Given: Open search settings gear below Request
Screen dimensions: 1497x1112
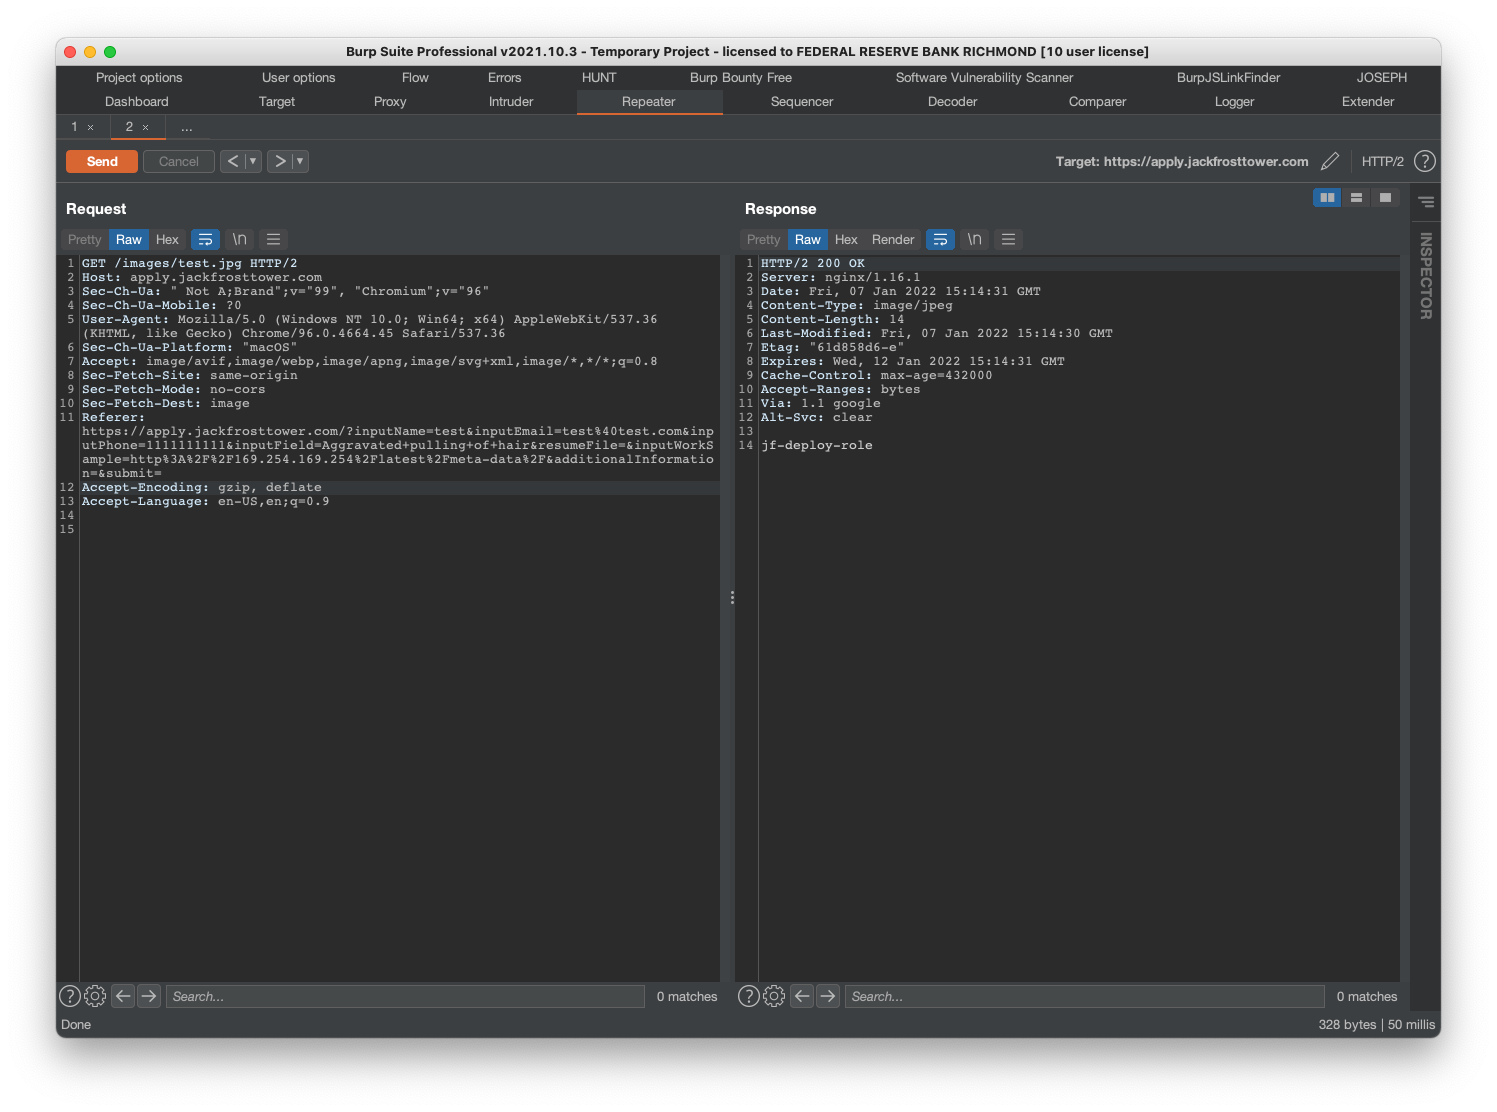Looking at the screenshot, I should [95, 996].
